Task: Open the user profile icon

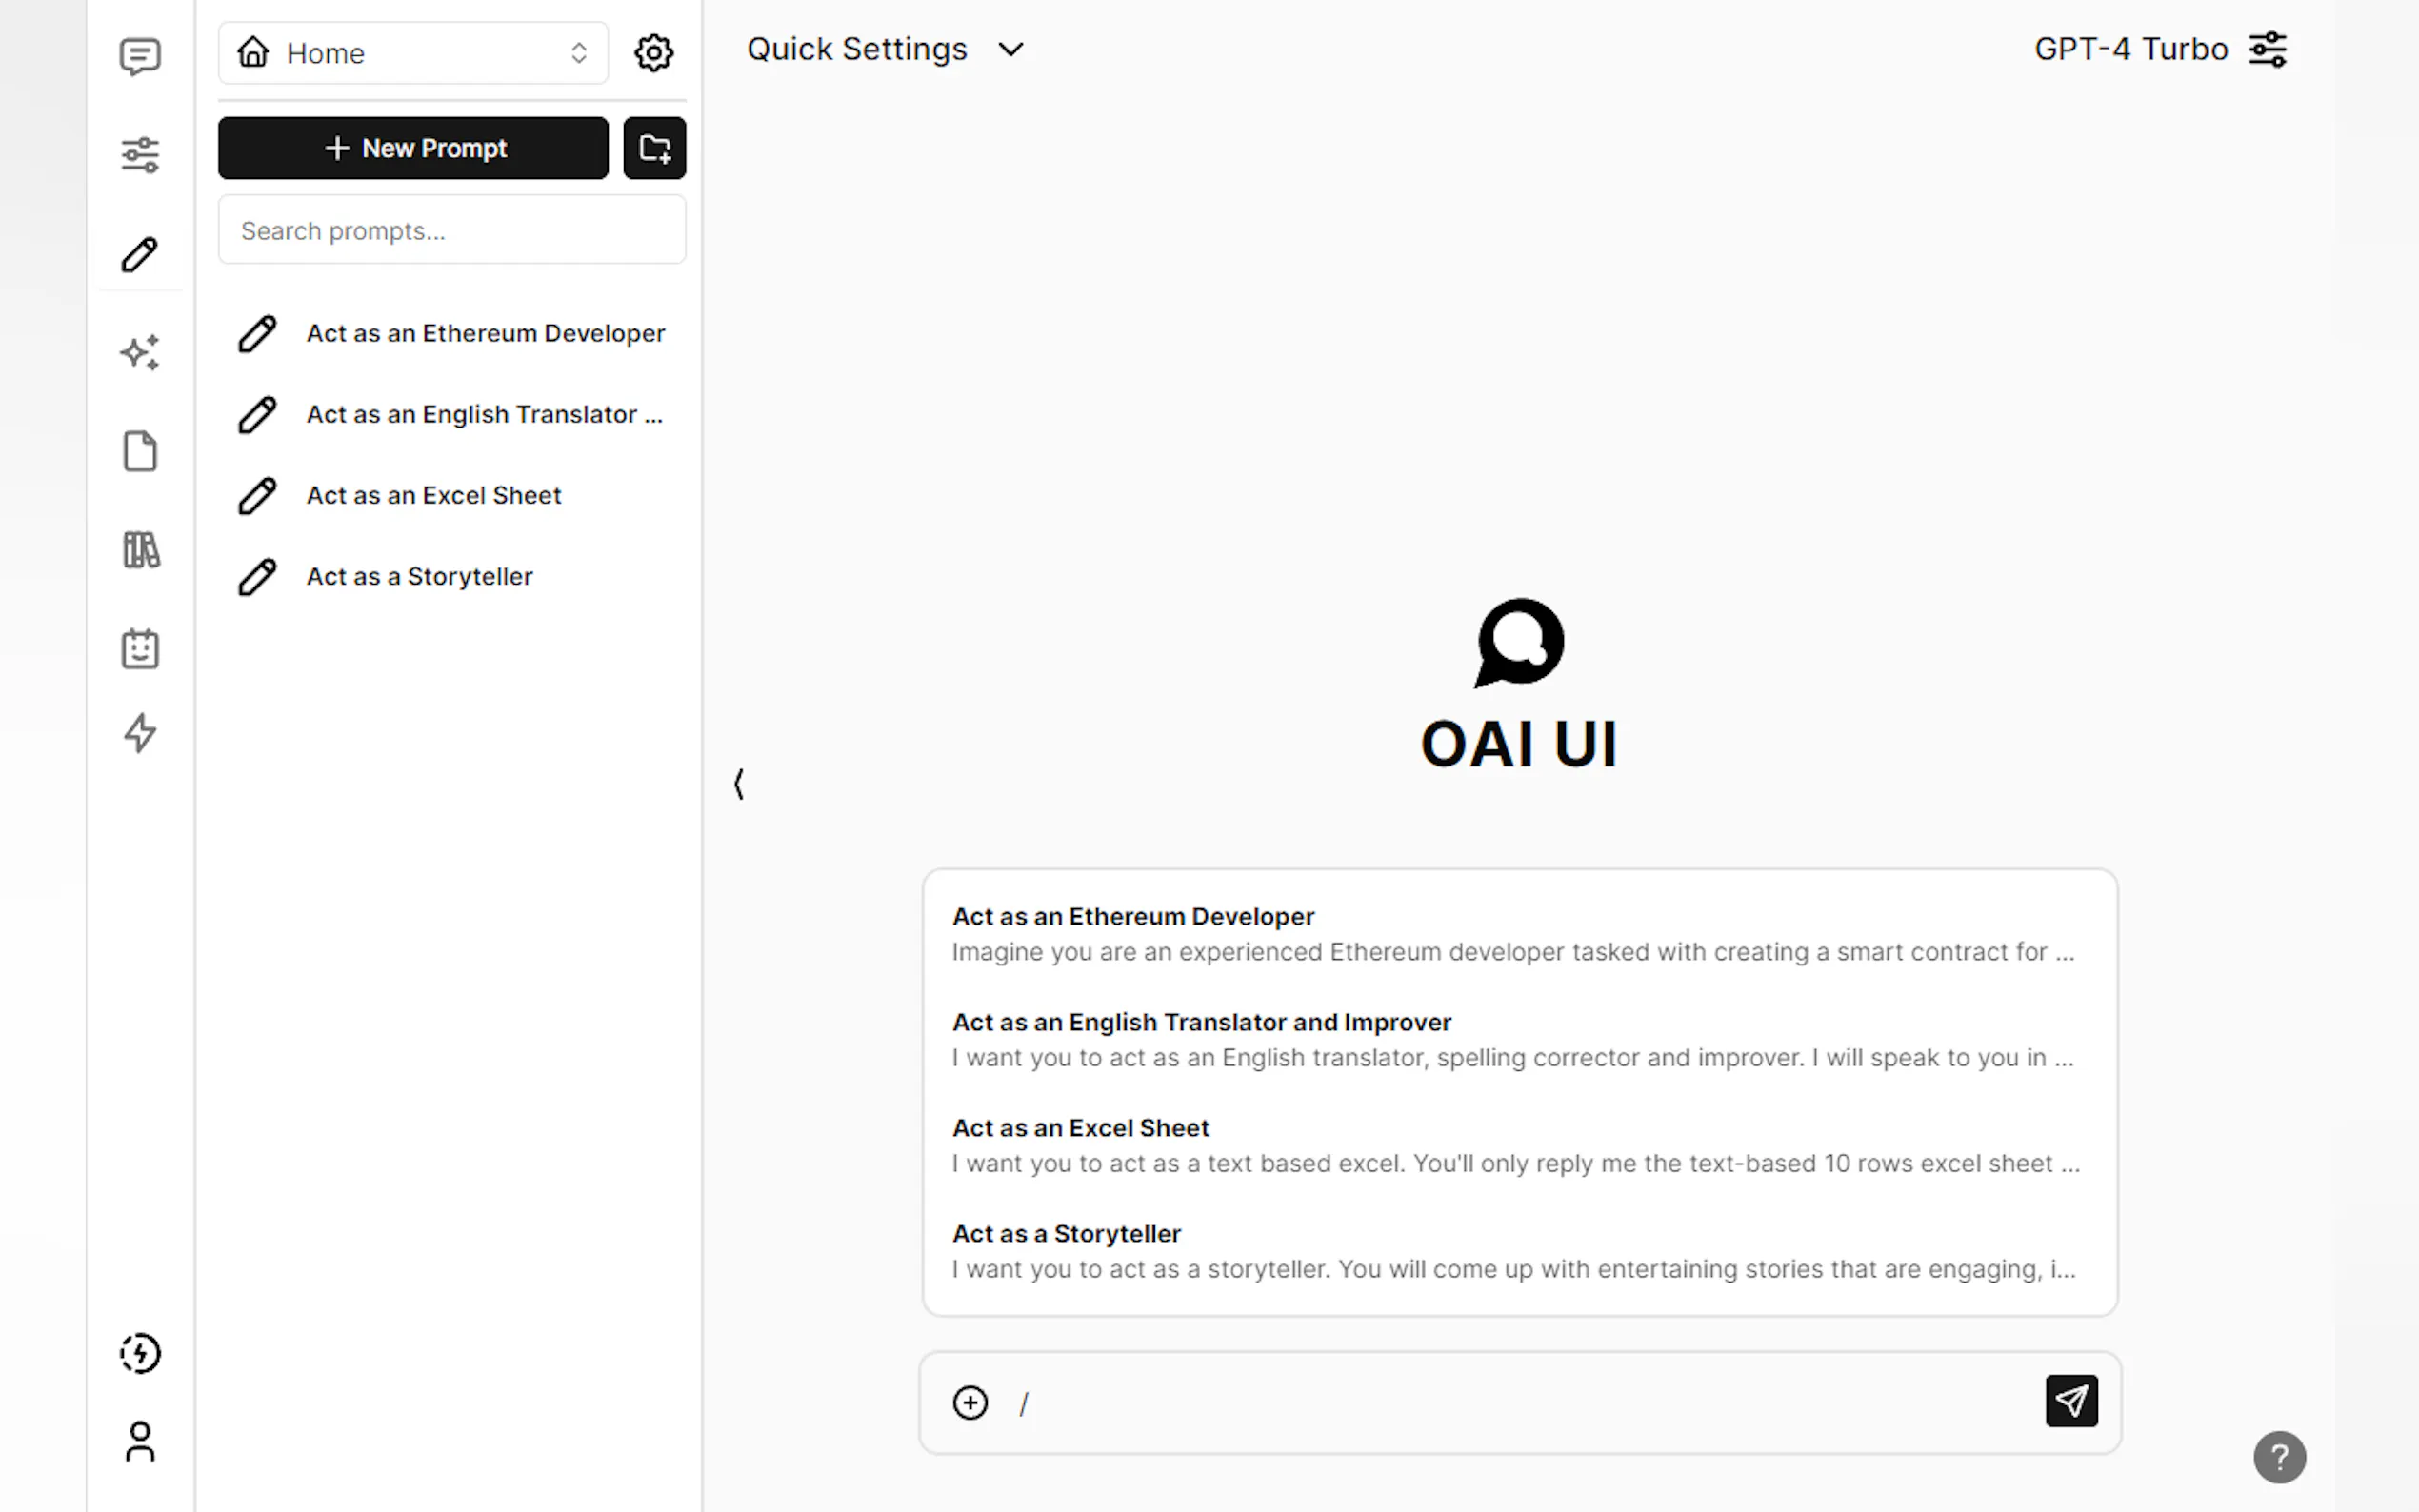Action: pyautogui.click(x=140, y=1442)
